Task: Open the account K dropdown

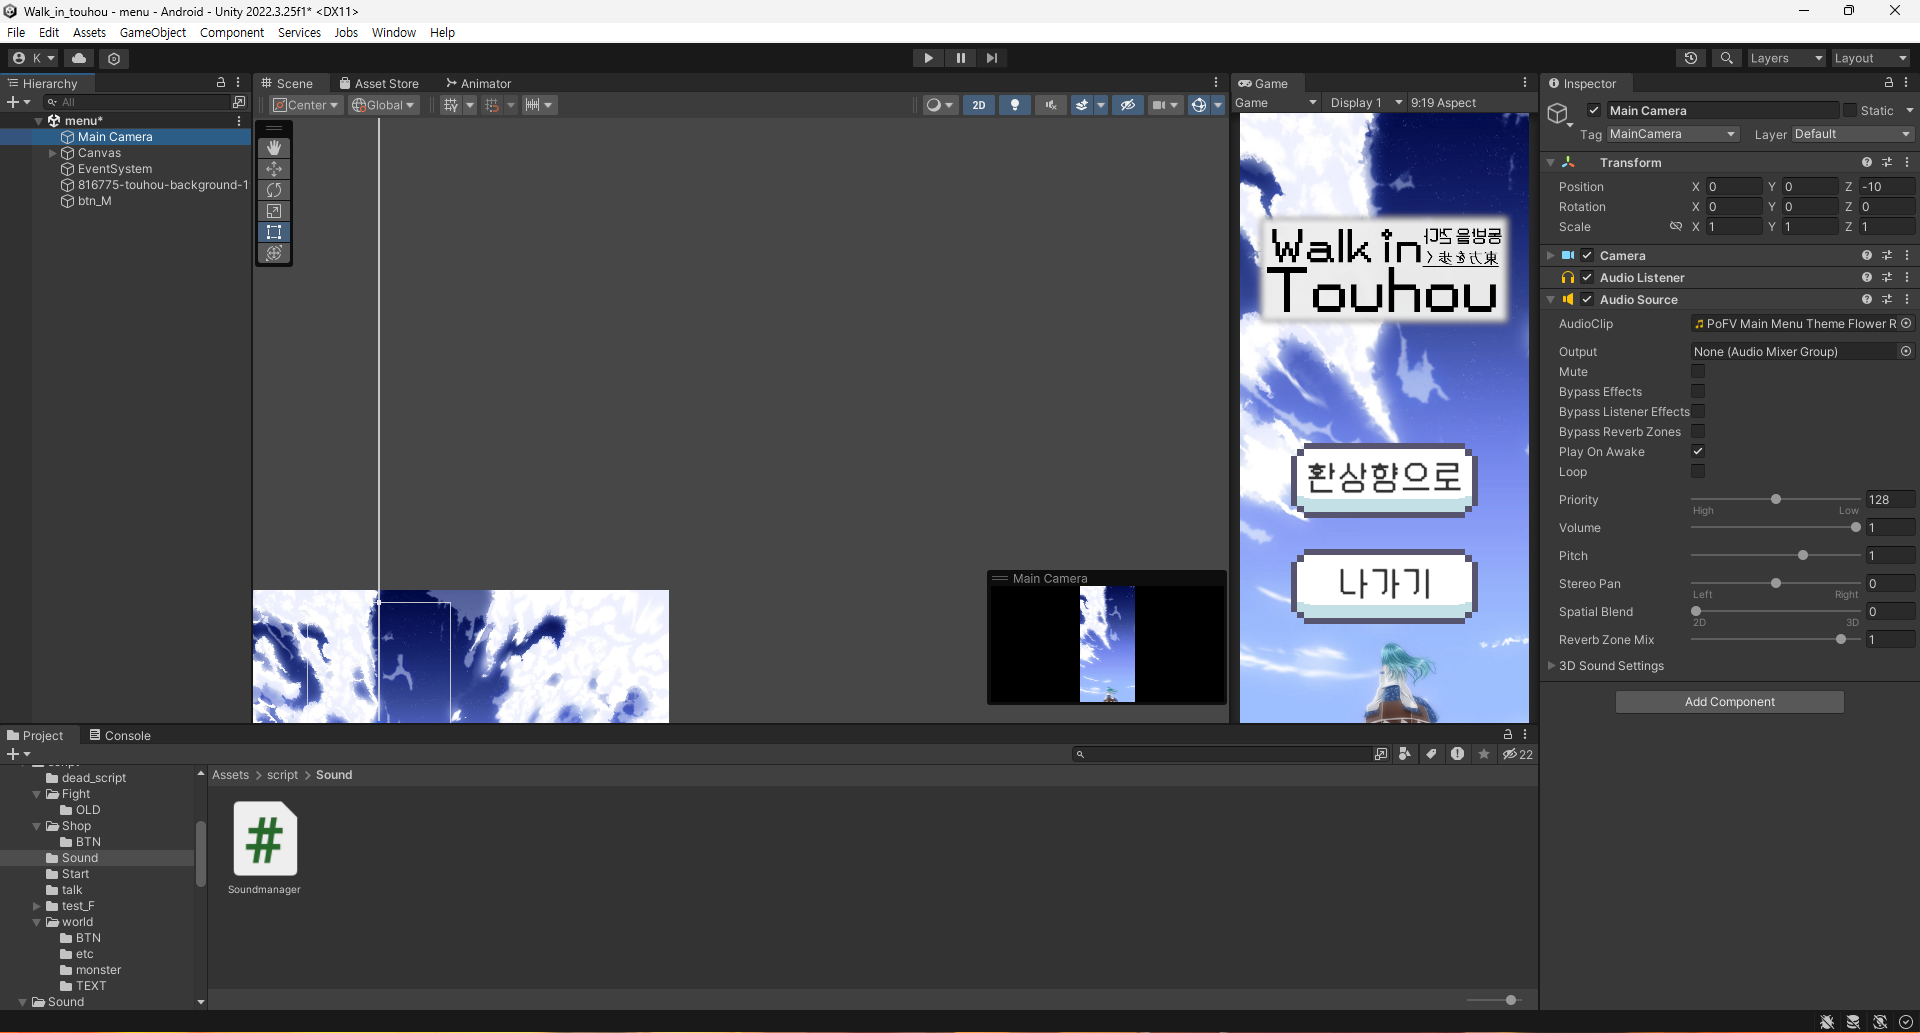Action: [33, 58]
